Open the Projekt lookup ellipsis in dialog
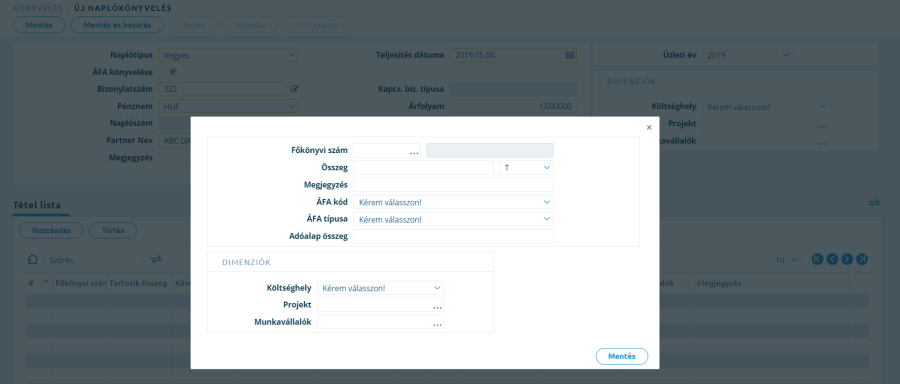The height and width of the screenshot is (384, 900). (437, 307)
